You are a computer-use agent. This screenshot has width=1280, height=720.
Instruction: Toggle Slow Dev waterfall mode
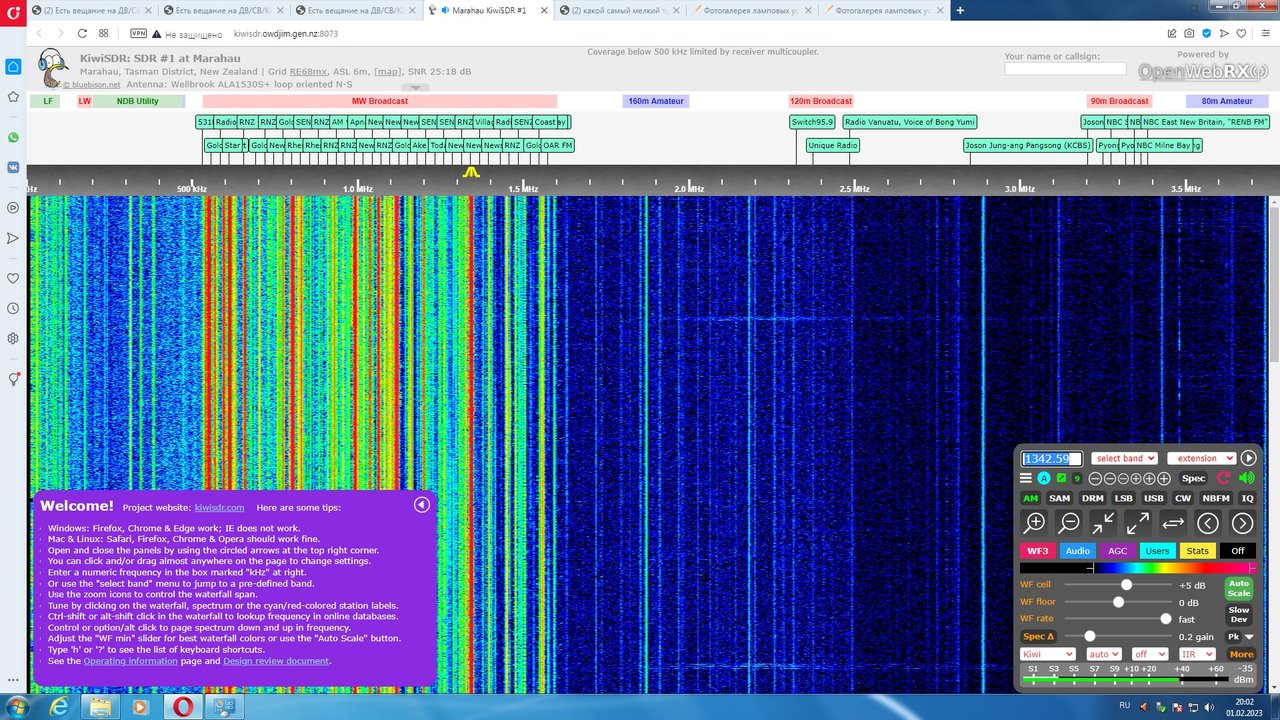1239,614
